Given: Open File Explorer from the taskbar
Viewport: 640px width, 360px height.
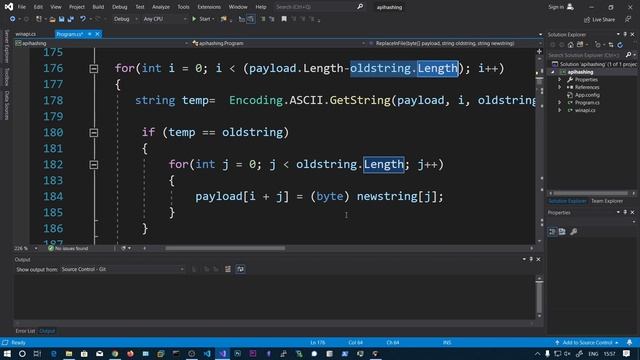Looking at the screenshot, I should pos(69,353).
